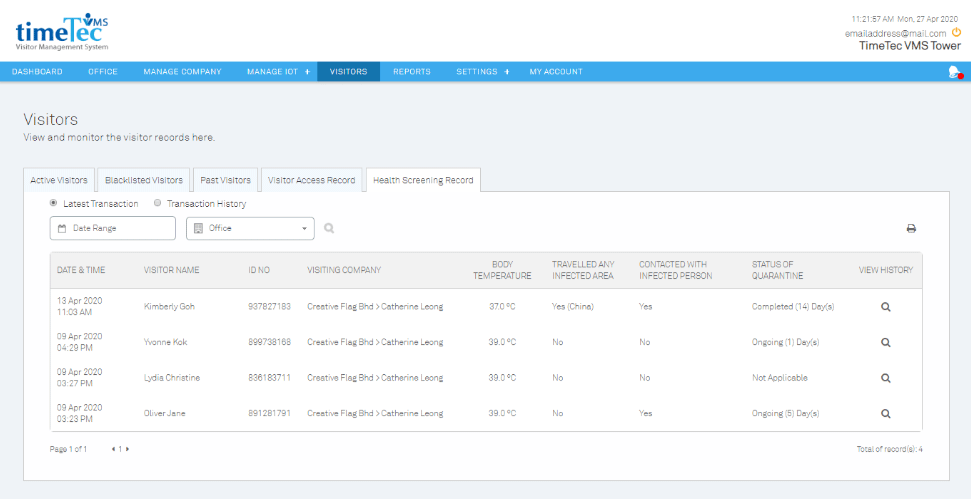Screen dimensions: 971x499
Task: Open the notifications bell icon
Action: point(955,72)
